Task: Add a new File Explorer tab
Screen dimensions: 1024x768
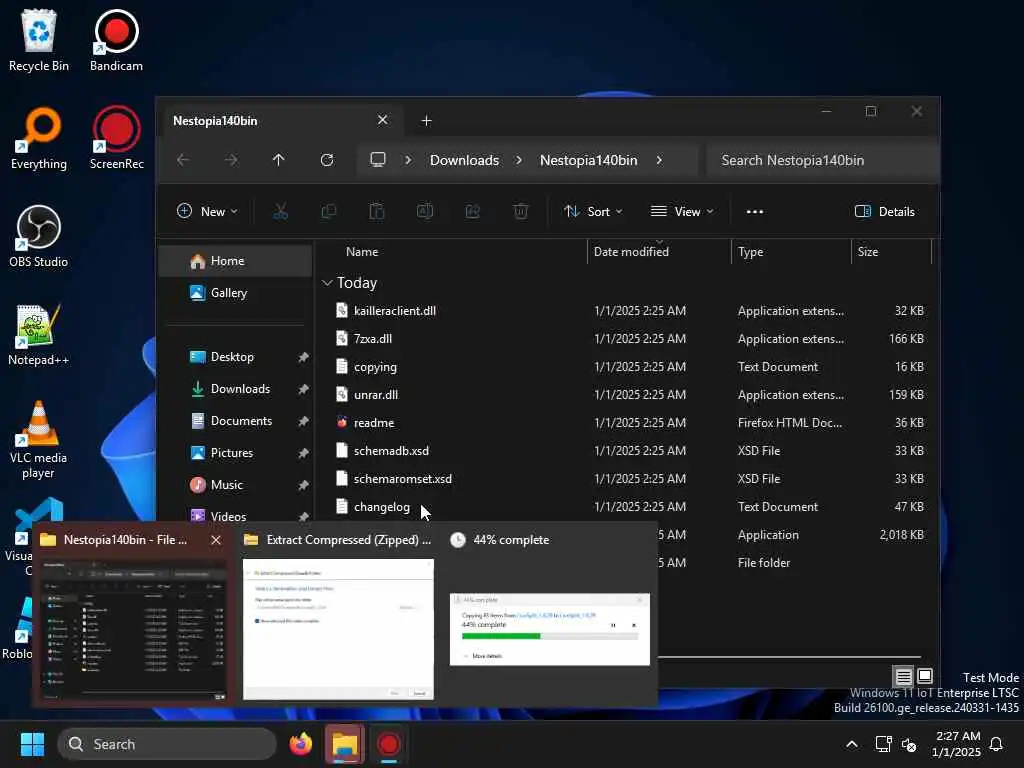Action: pyautogui.click(x=426, y=121)
